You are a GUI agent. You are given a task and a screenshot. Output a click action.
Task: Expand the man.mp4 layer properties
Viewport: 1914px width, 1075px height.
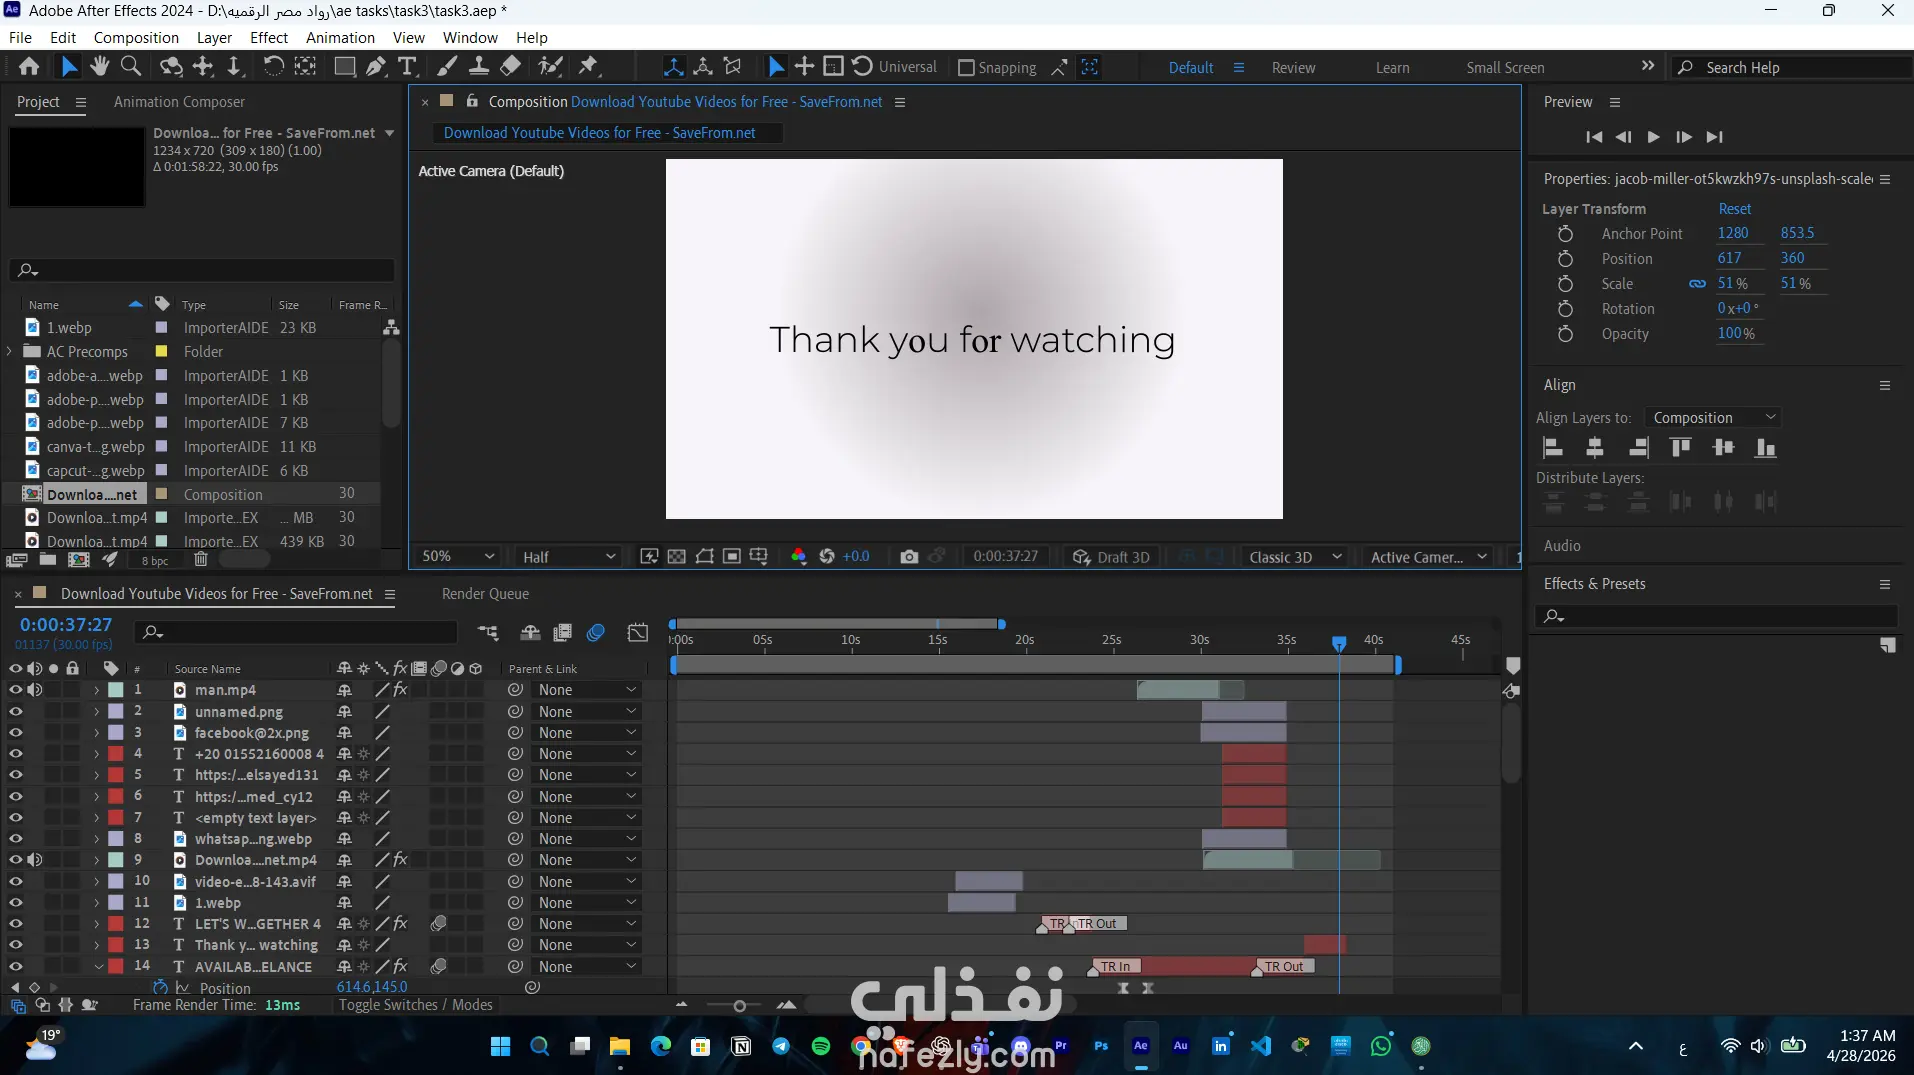(97, 690)
